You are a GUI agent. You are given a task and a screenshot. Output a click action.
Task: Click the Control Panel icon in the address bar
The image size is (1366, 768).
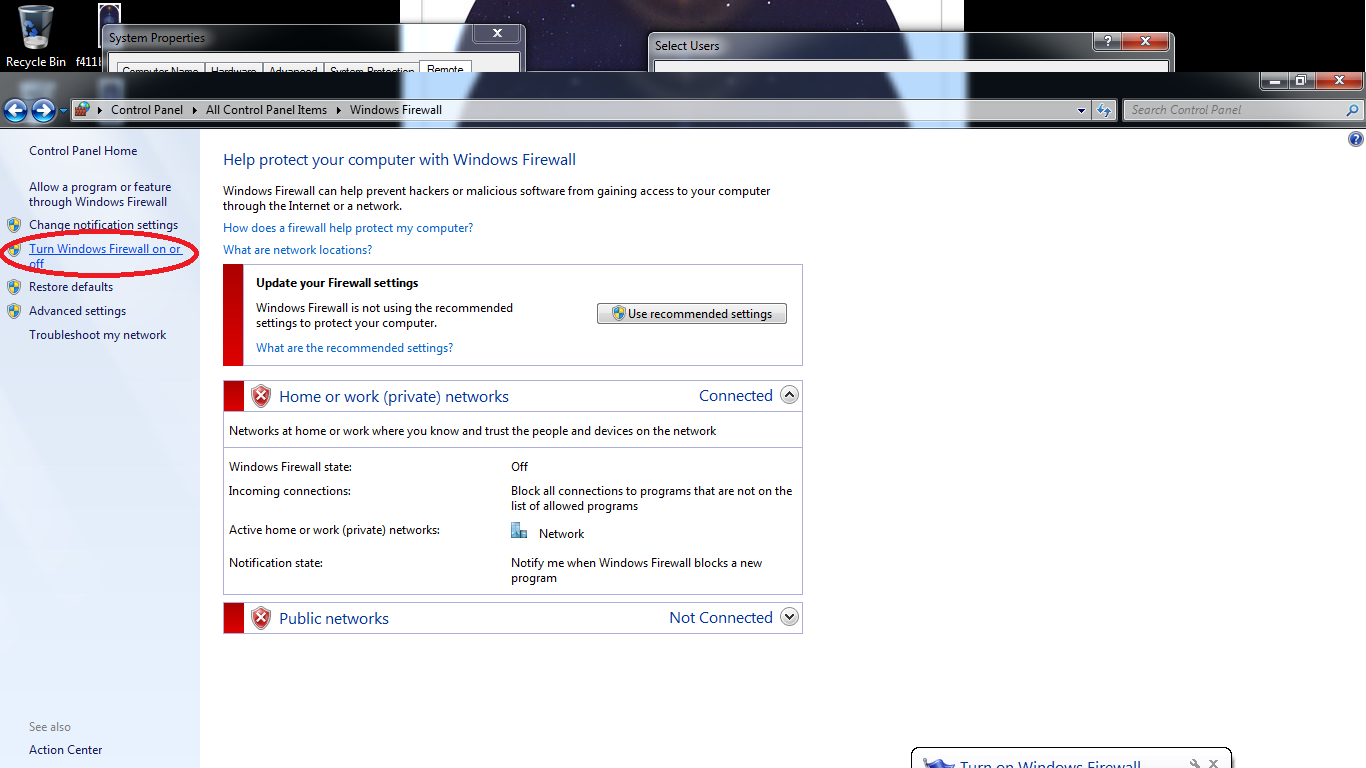click(84, 110)
